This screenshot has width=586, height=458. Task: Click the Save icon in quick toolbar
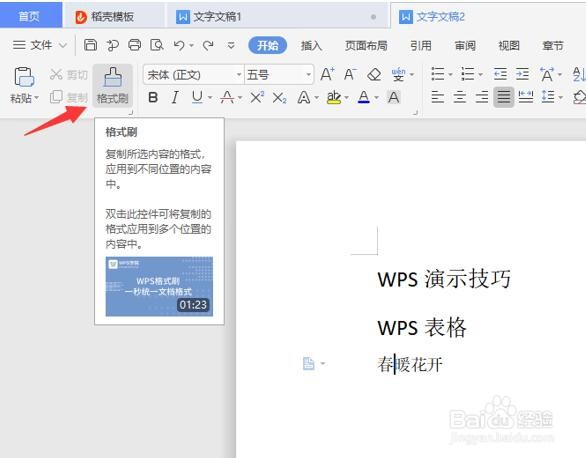(x=90, y=45)
